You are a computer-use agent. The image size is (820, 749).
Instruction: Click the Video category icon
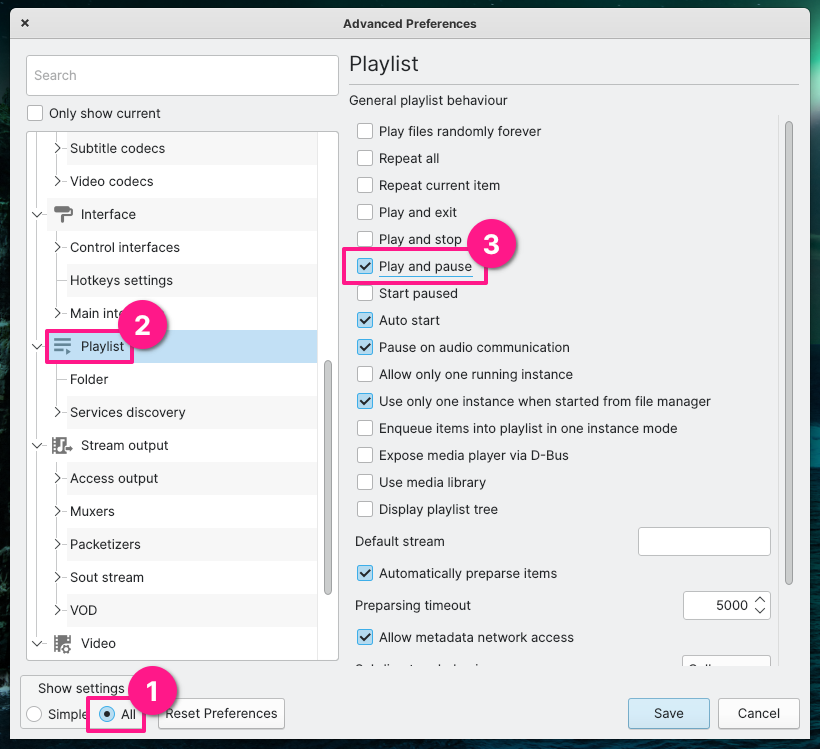(62, 643)
